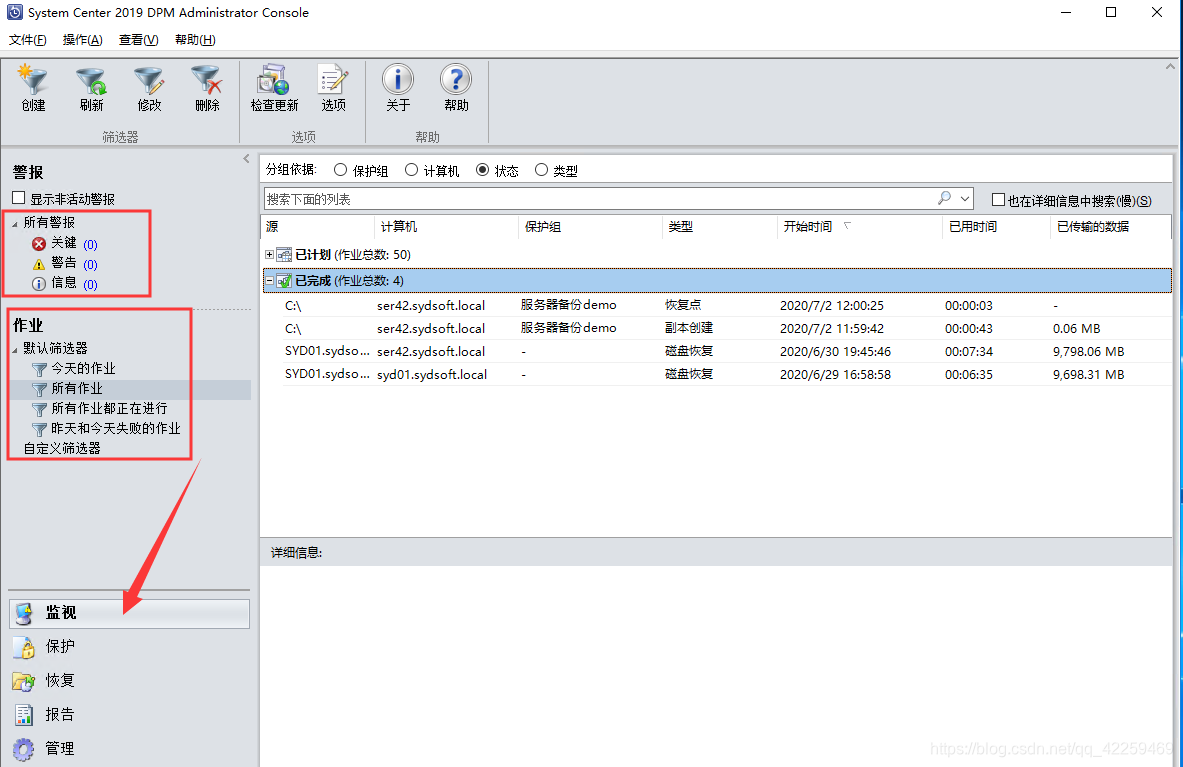Screen dimensions: 1183x767
Task: Open the 监视 workspace
Action: point(129,613)
